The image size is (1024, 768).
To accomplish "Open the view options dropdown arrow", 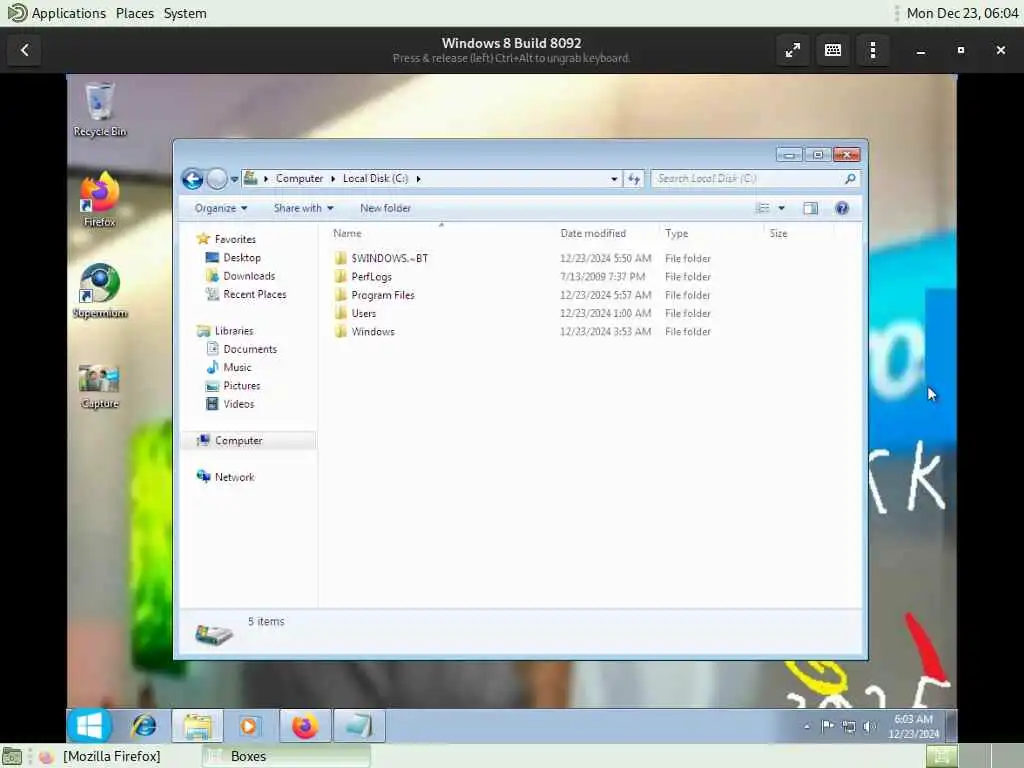I will point(781,208).
